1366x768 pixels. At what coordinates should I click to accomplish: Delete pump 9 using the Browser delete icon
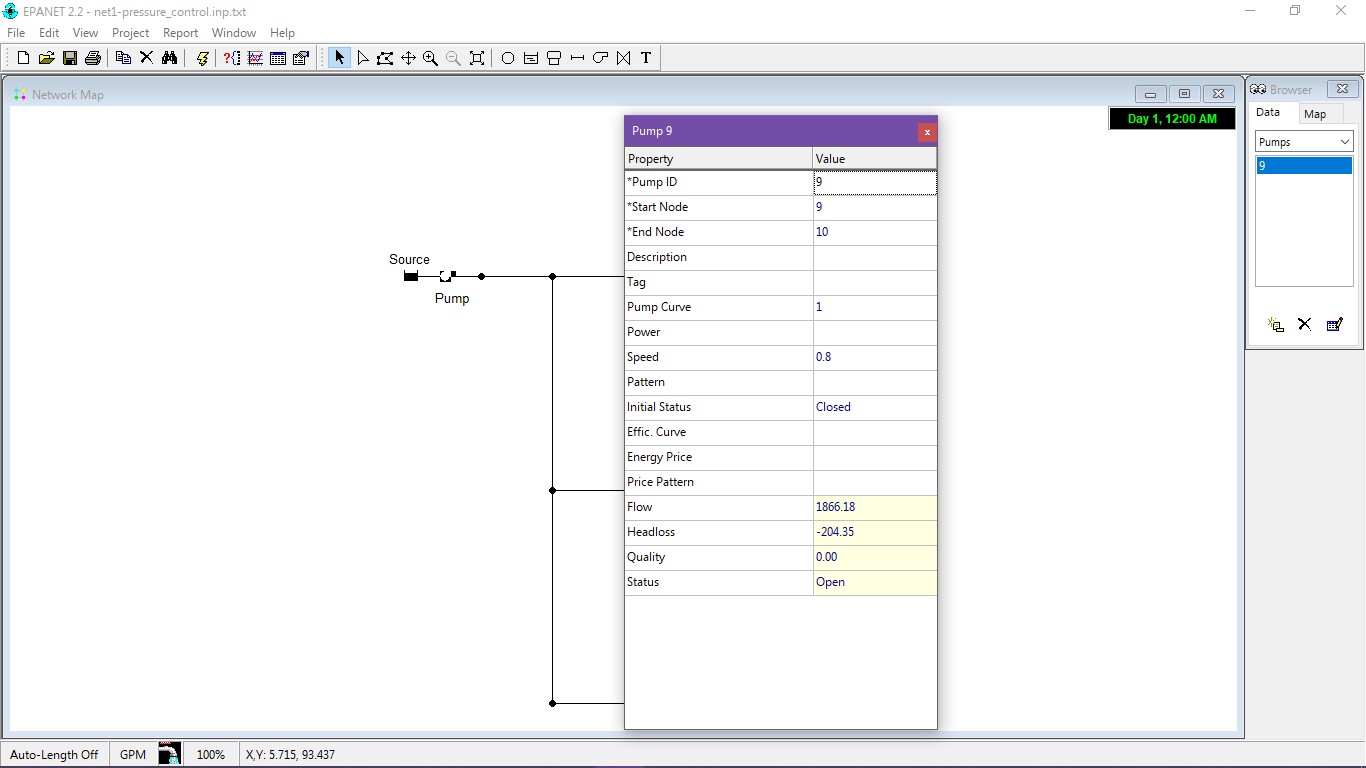(1304, 325)
